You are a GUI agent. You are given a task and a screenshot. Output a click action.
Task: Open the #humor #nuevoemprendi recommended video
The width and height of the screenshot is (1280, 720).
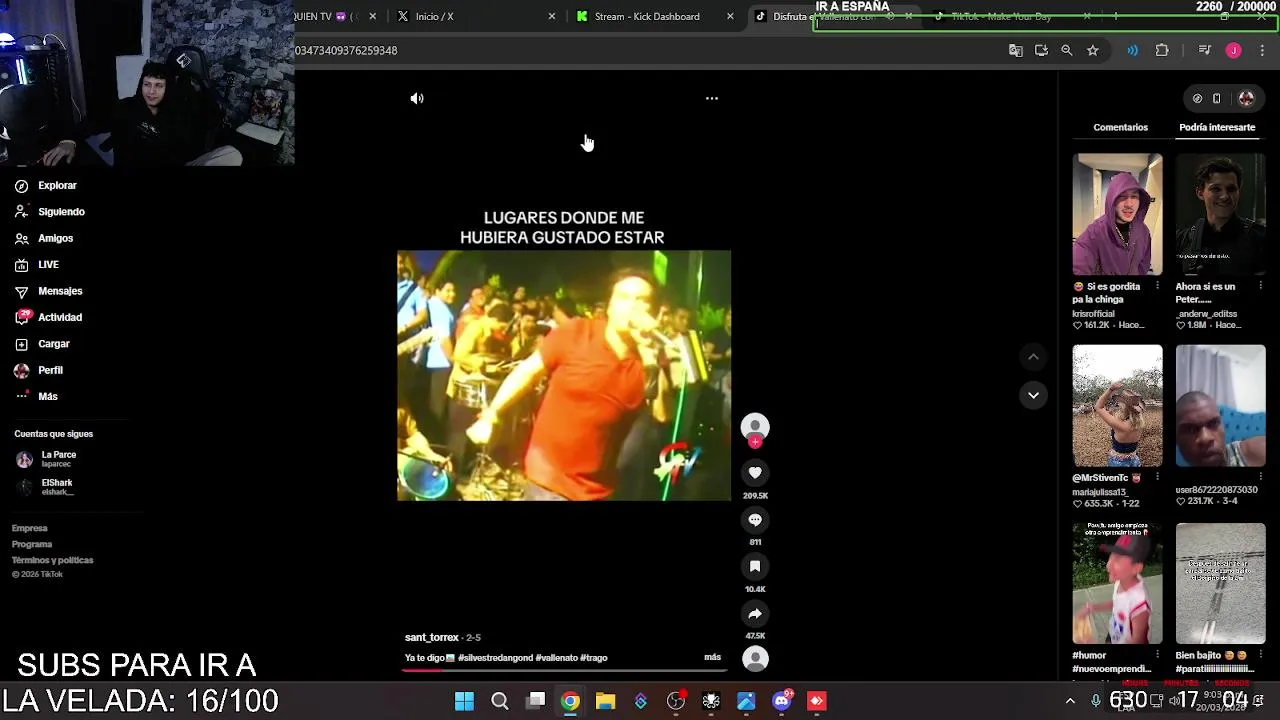point(1117,583)
